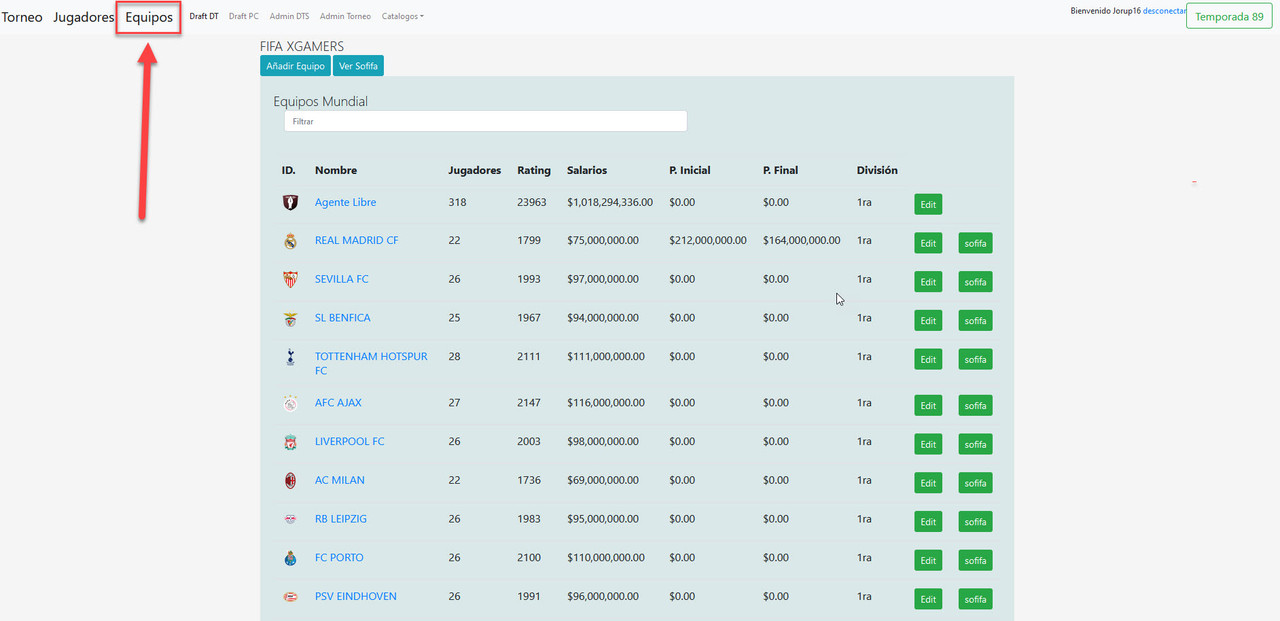Edit the Real Madrid CF team

coord(928,243)
